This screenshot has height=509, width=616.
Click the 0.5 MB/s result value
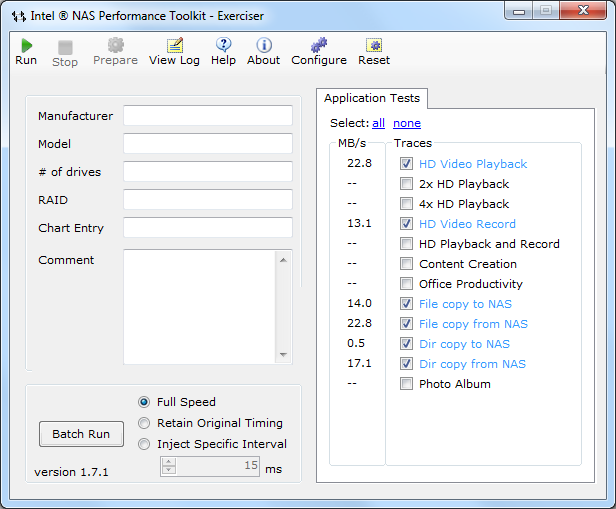point(356,343)
